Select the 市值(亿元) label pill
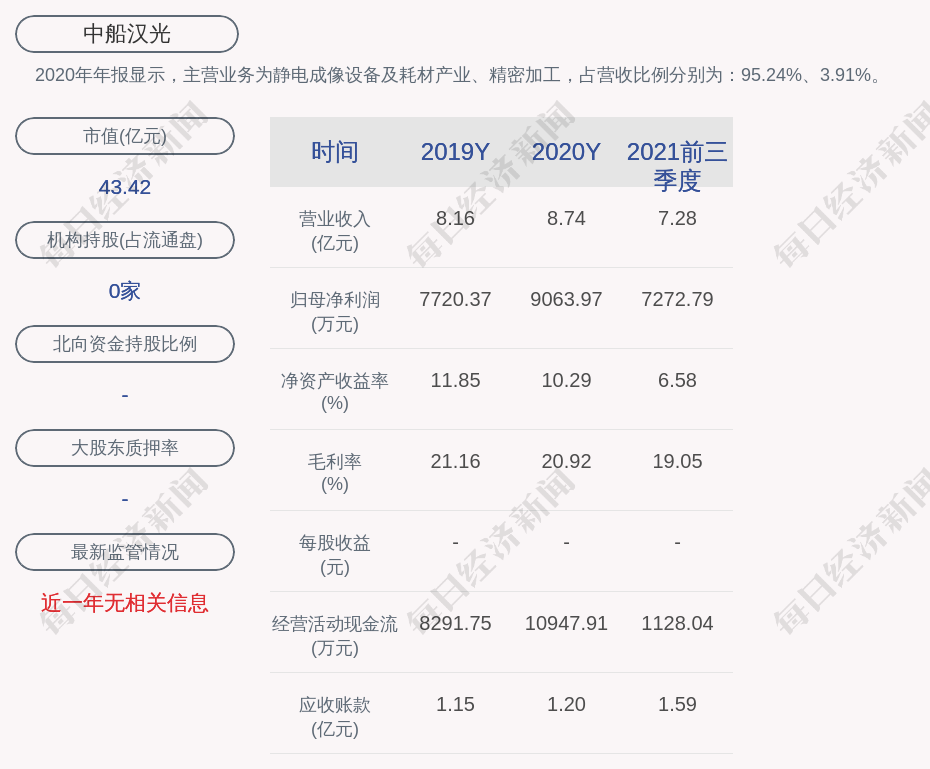Screen dimensions: 930x769 click(x=125, y=136)
